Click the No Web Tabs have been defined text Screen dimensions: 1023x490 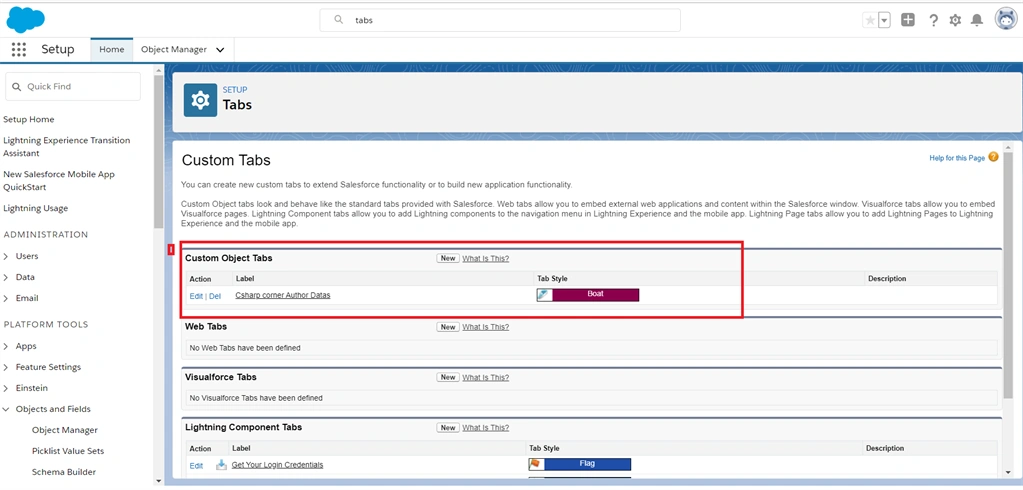tap(245, 348)
